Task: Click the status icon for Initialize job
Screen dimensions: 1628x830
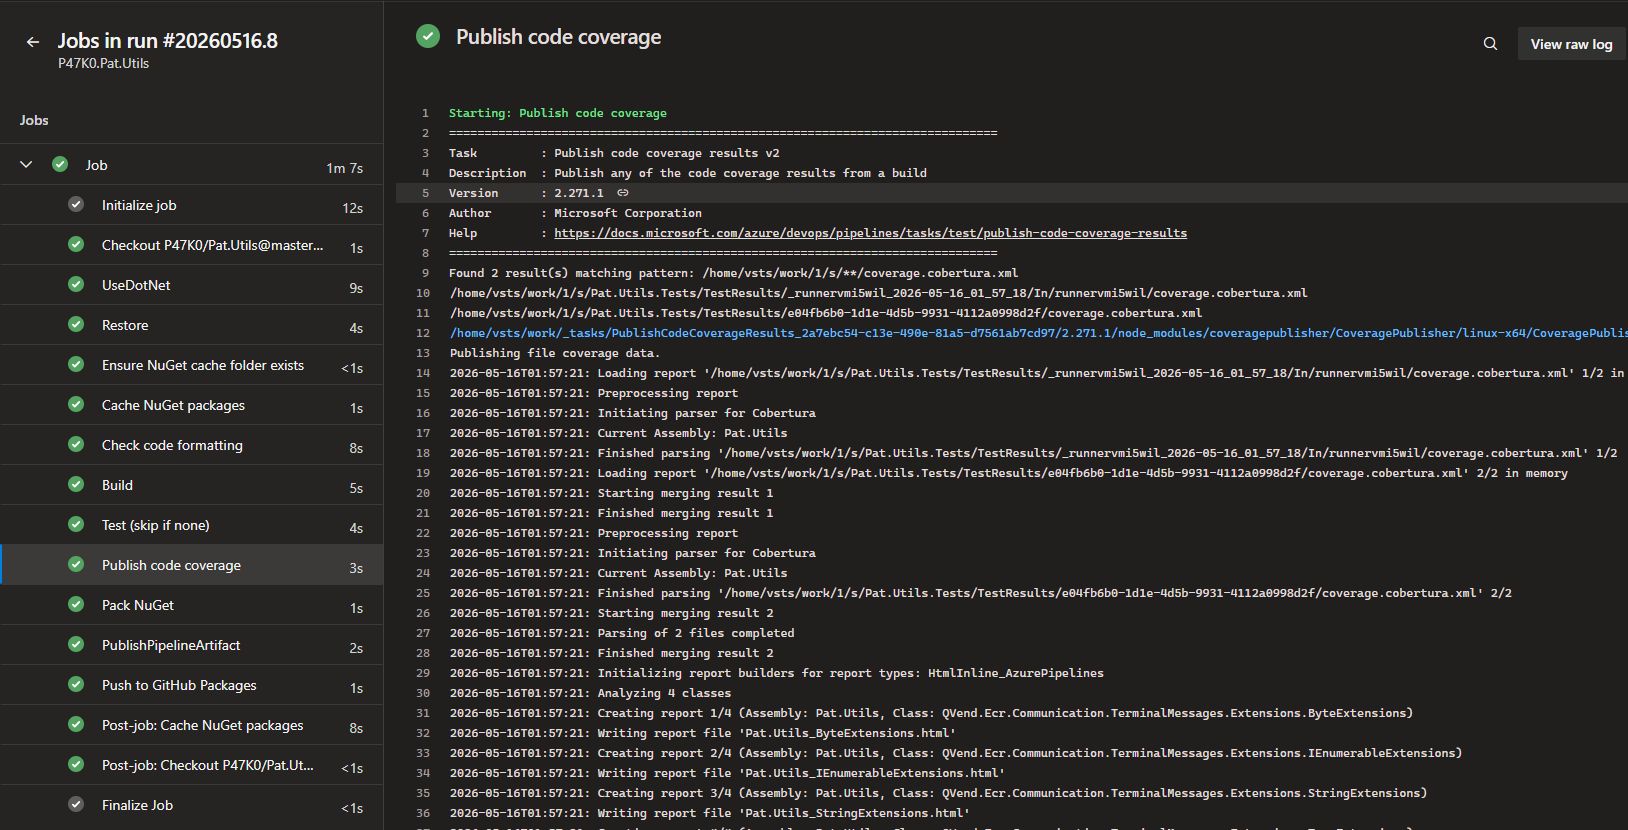Action: (x=76, y=205)
